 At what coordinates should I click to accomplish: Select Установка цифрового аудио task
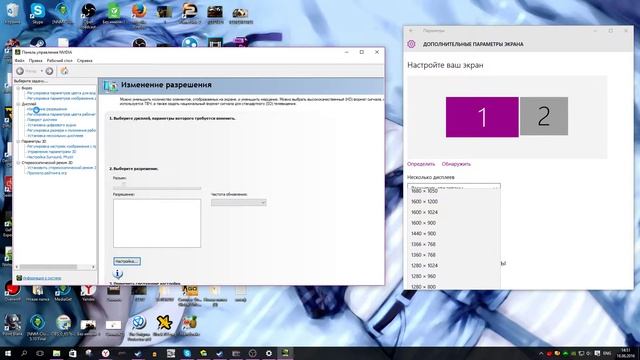(51, 125)
